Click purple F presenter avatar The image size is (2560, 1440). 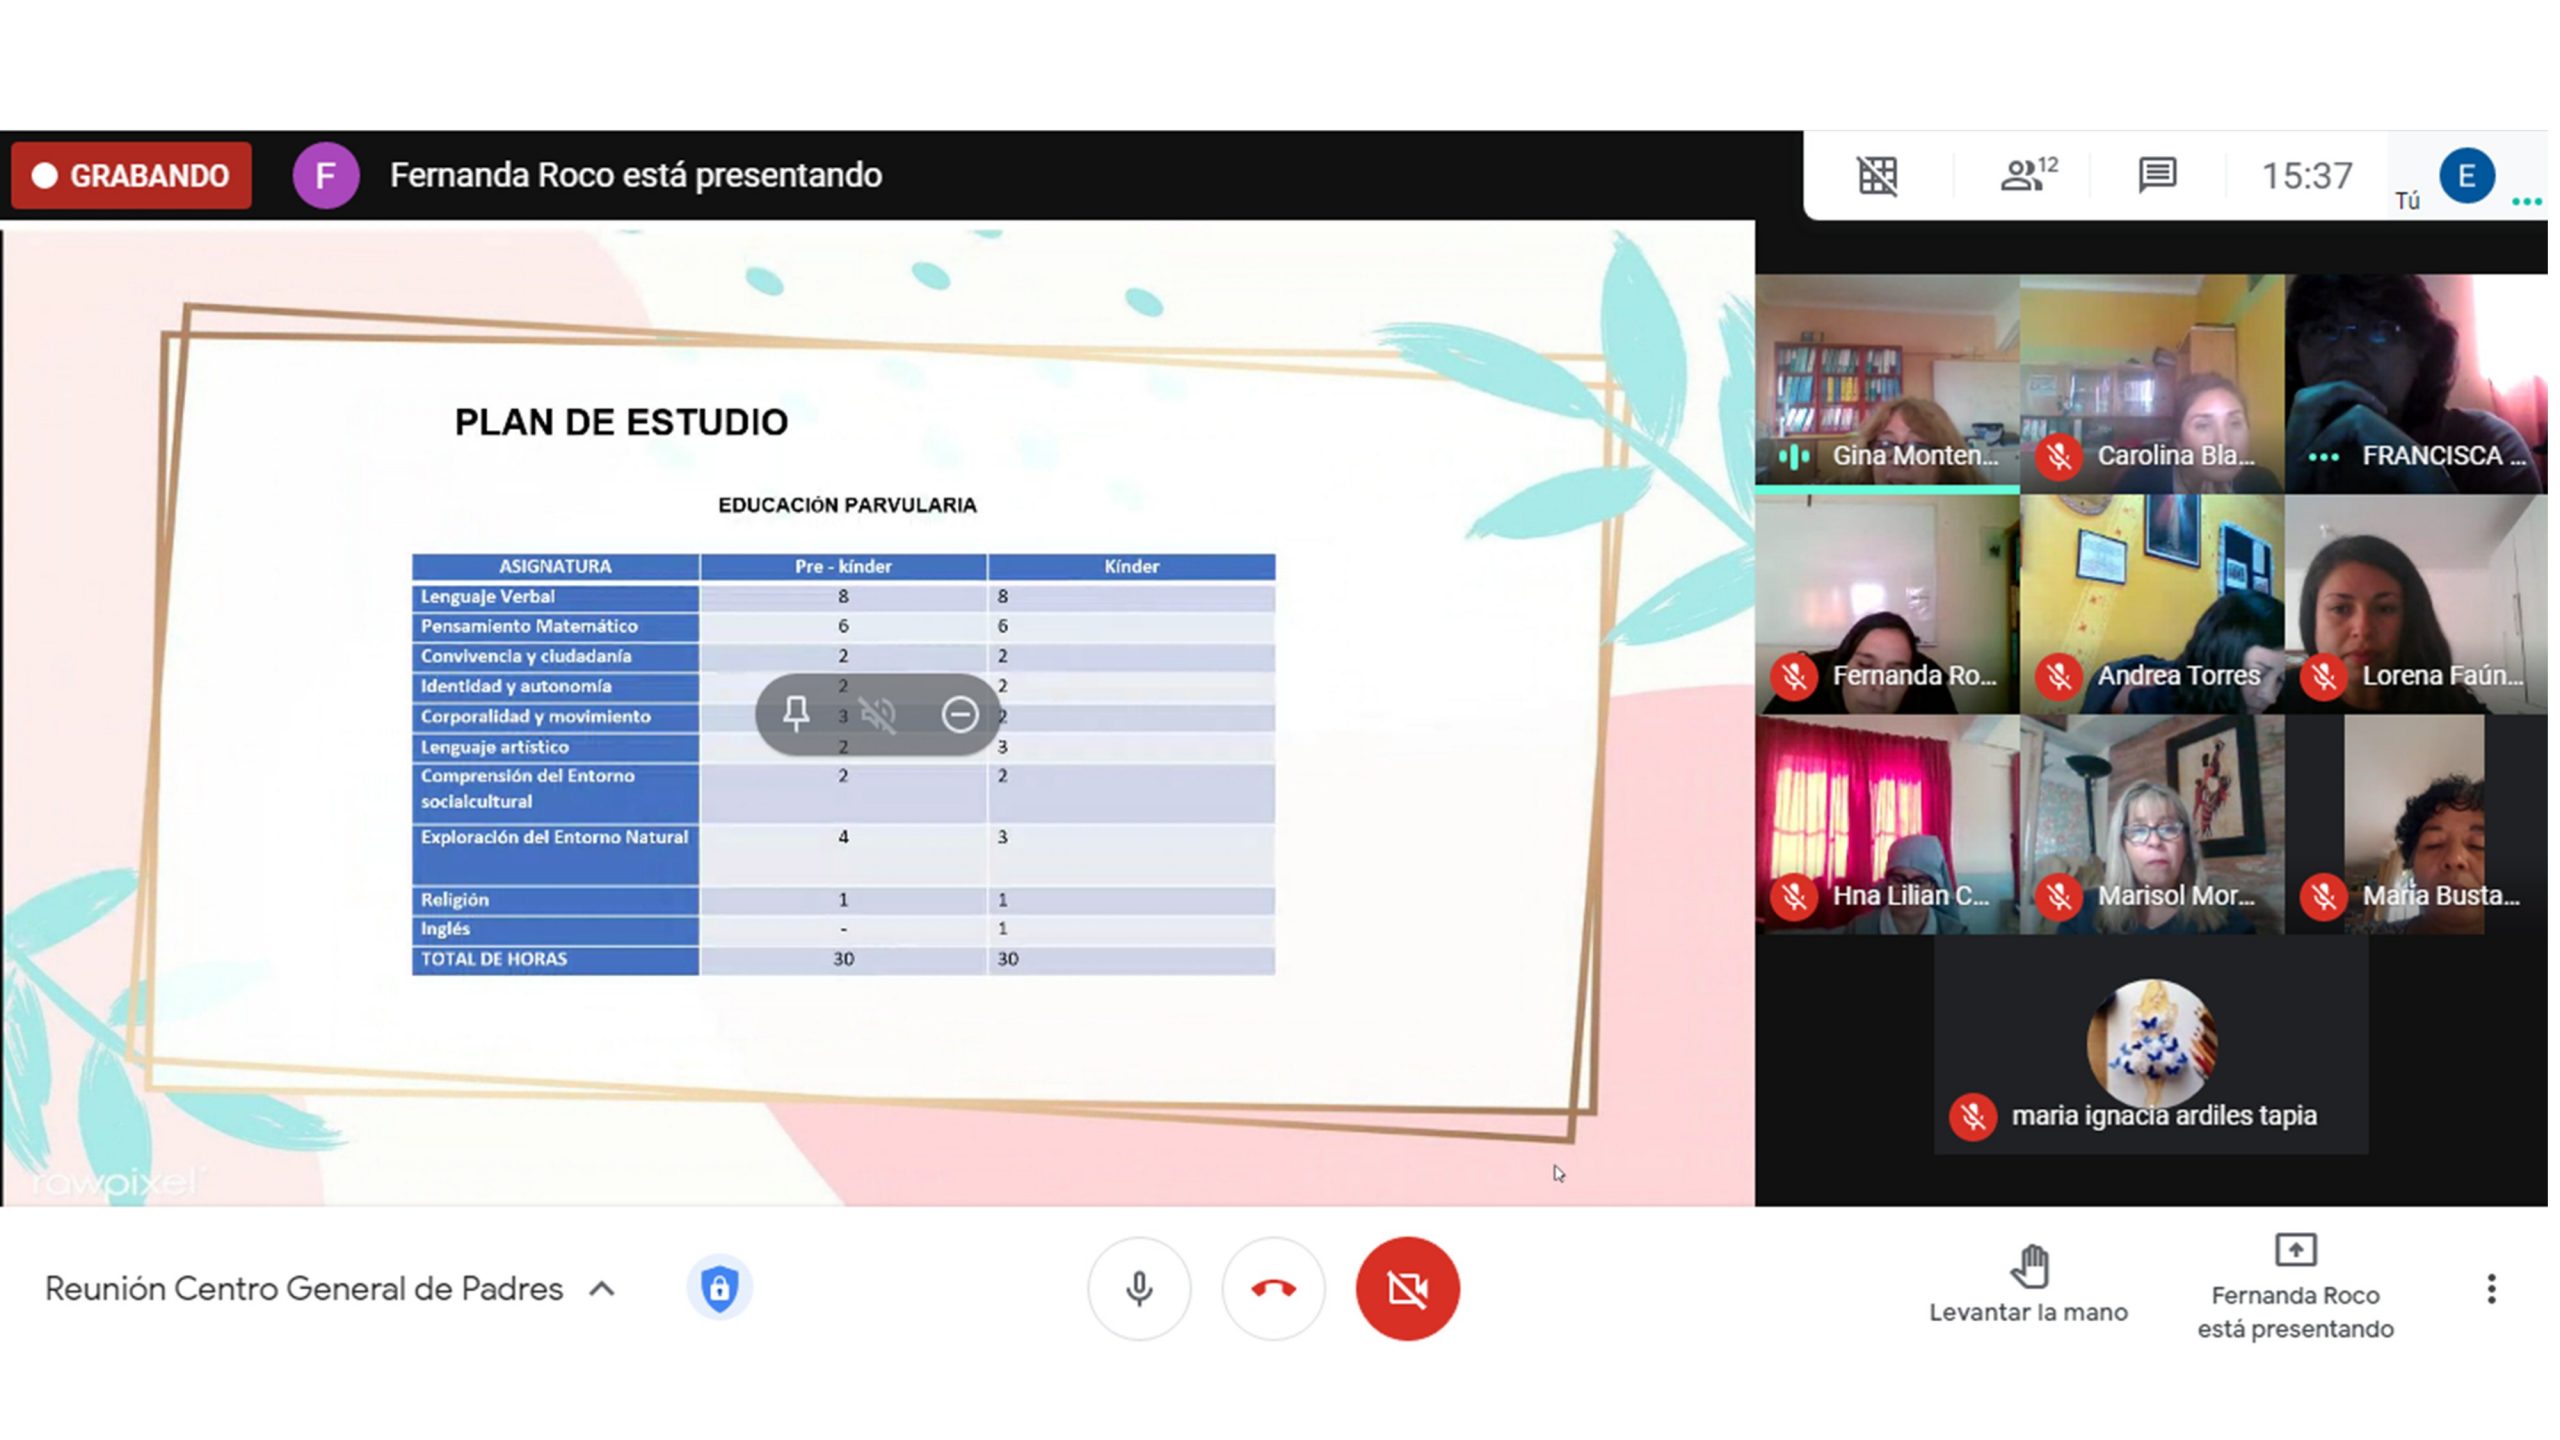coord(325,176)
